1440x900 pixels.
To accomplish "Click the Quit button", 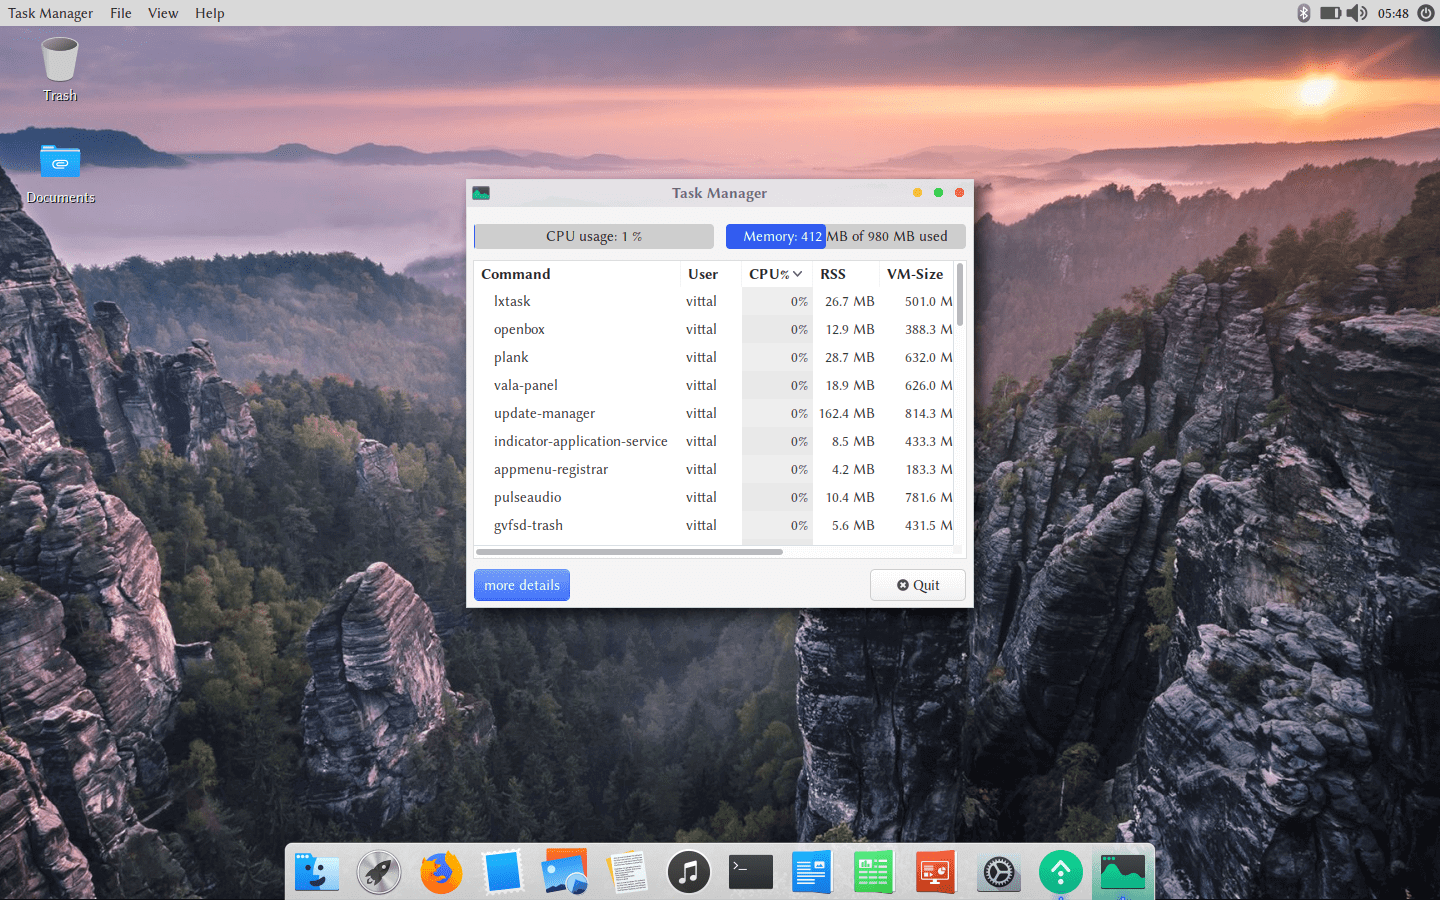I will [x=918, y=585].
